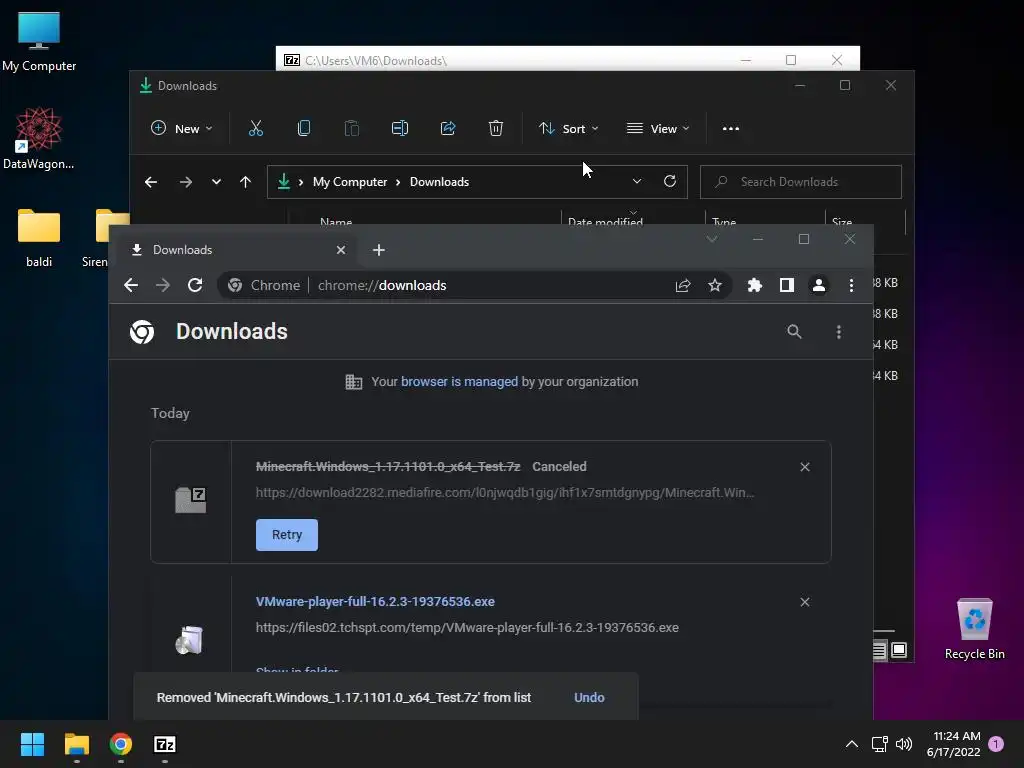This screenshot has width=1024, height=768.
Task: Click My Computer in the breadcrumb path
Action: pos(350,182)
